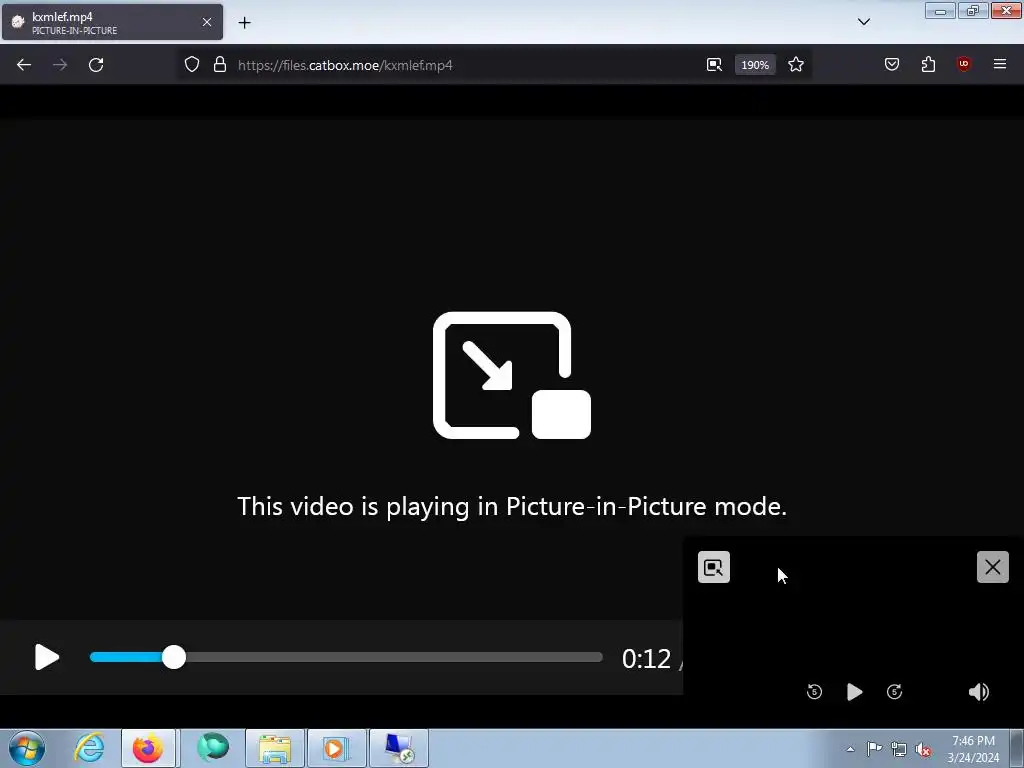
Task: Open Firefox application hamburger menu
Action: click(x=1000, y=64)
